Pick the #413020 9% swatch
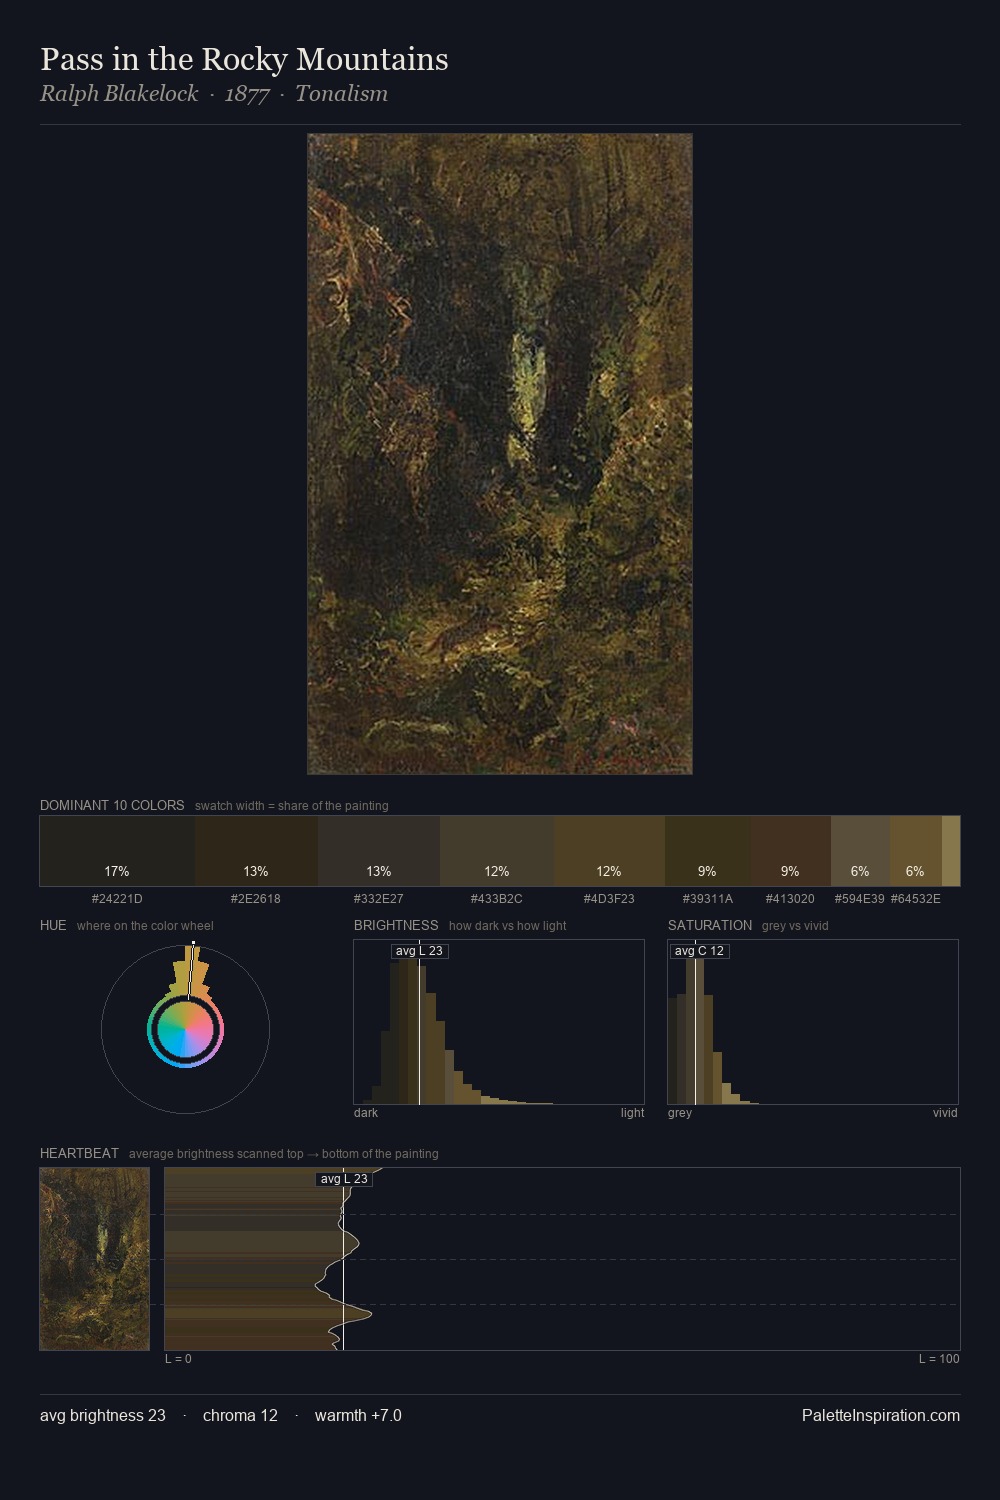The height and width of the screenshot is (1500, 1000). 791,851
